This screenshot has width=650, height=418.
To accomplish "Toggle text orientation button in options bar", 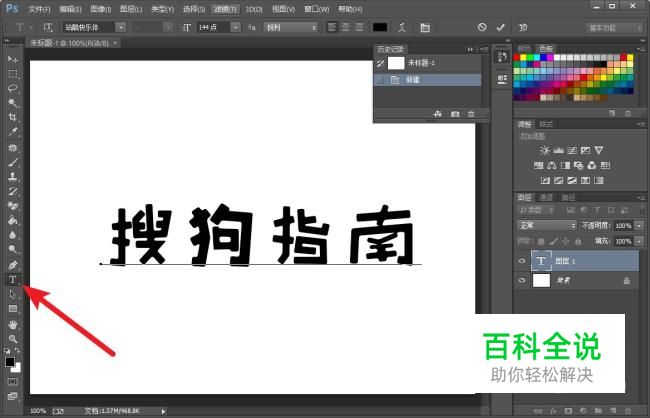I will tap(48, 27).
